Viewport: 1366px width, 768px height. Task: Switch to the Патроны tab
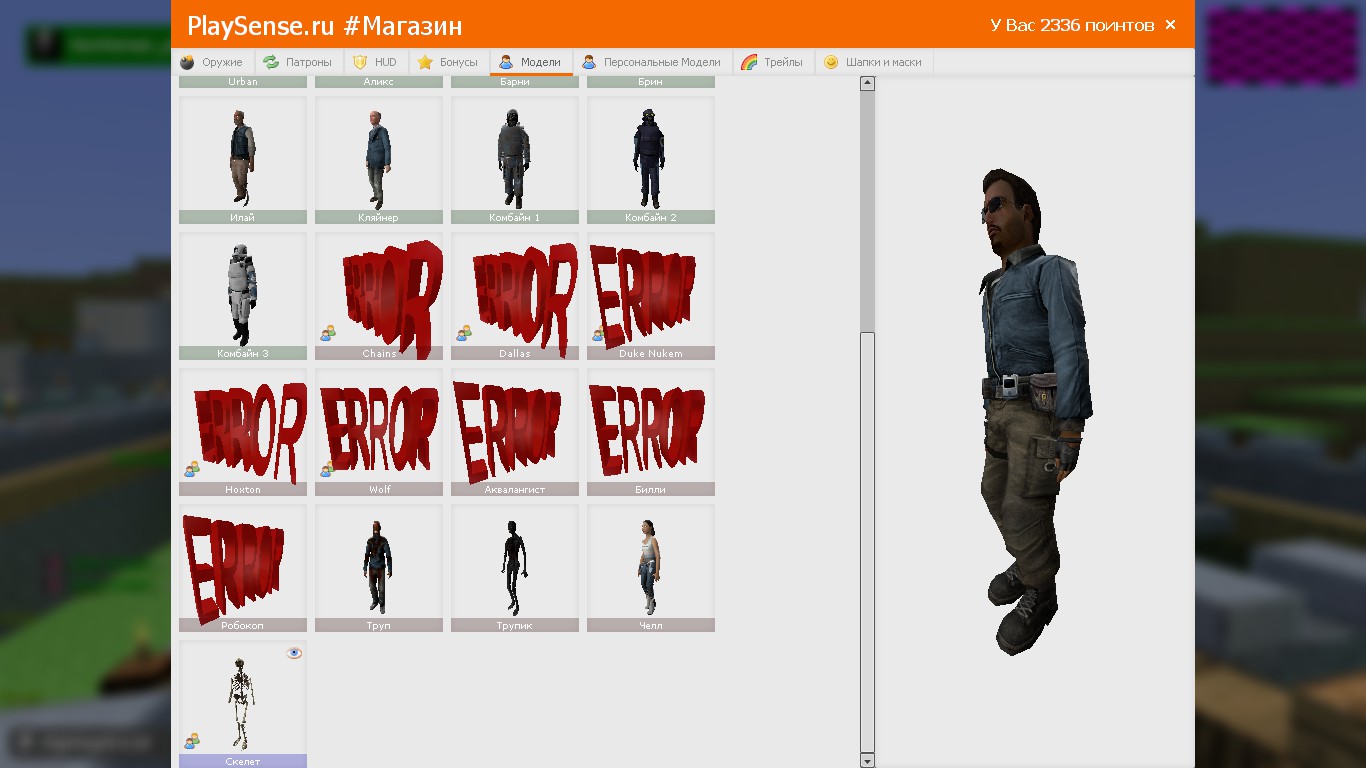pyautogui.click(x=298, y=62)
